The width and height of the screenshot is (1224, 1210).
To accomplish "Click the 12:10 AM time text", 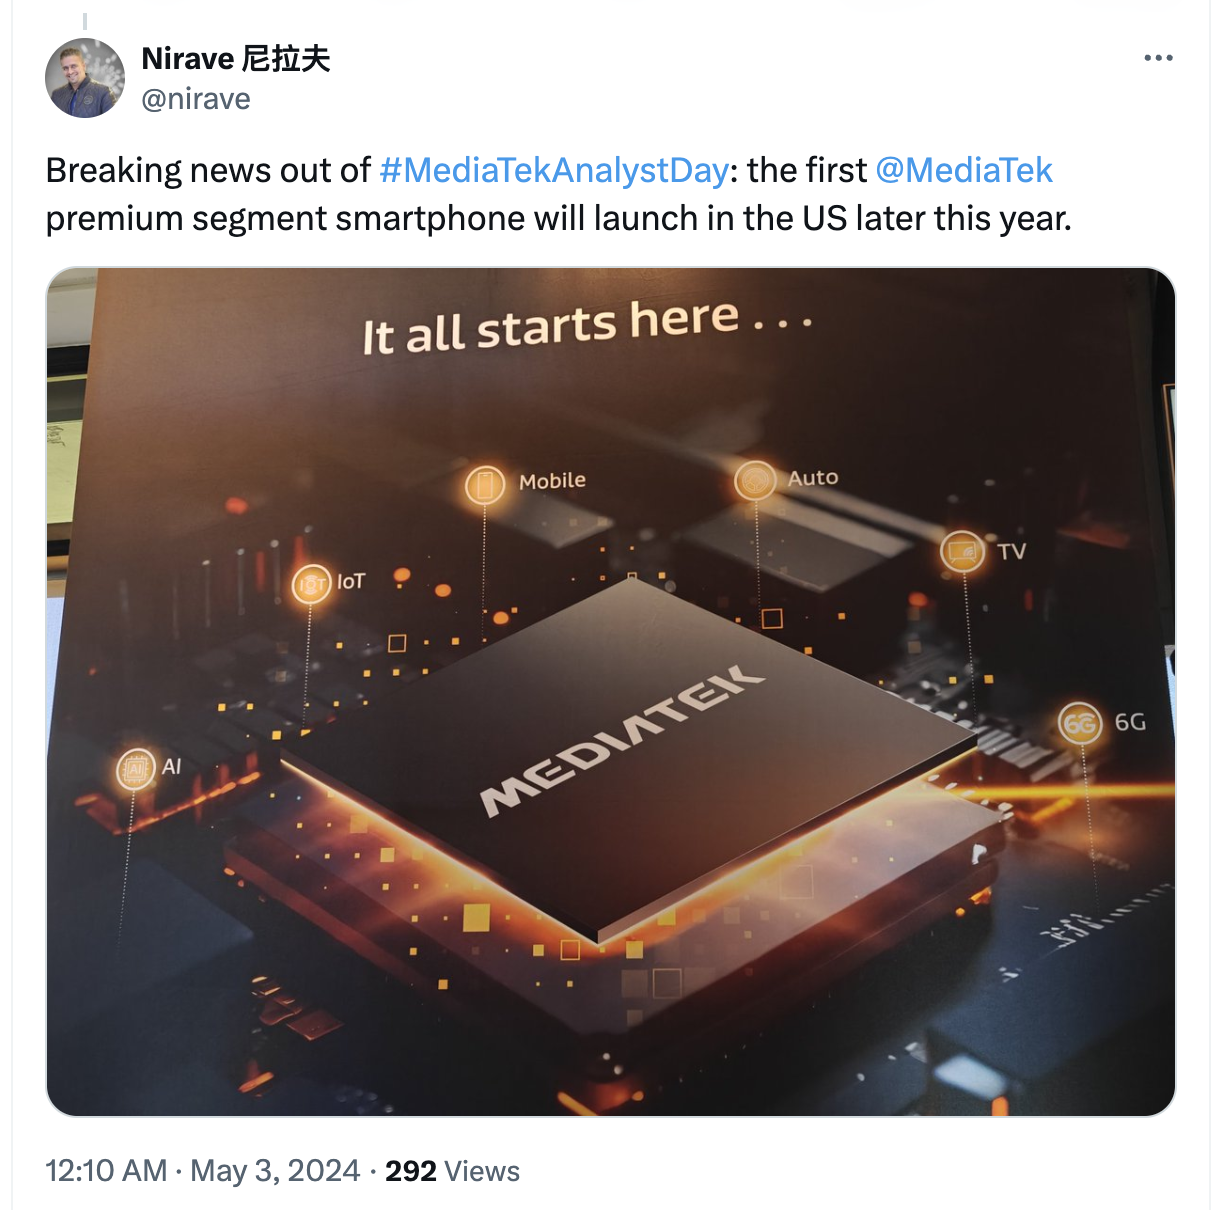I will pyautogui.click(x=106, y=1170).
